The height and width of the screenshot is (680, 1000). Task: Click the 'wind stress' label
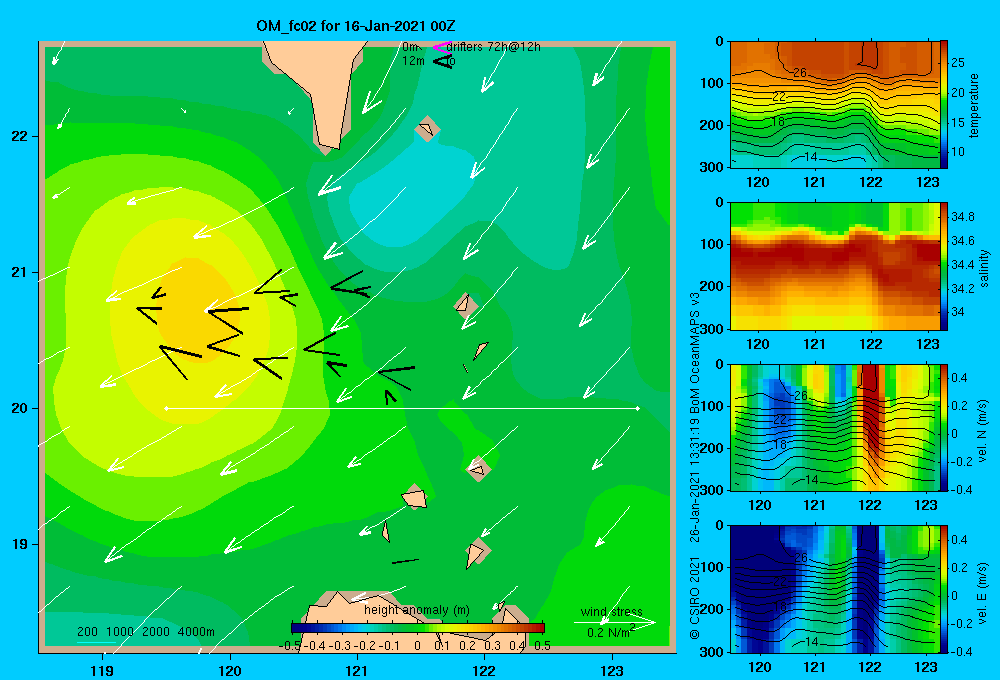click(612, 612)
